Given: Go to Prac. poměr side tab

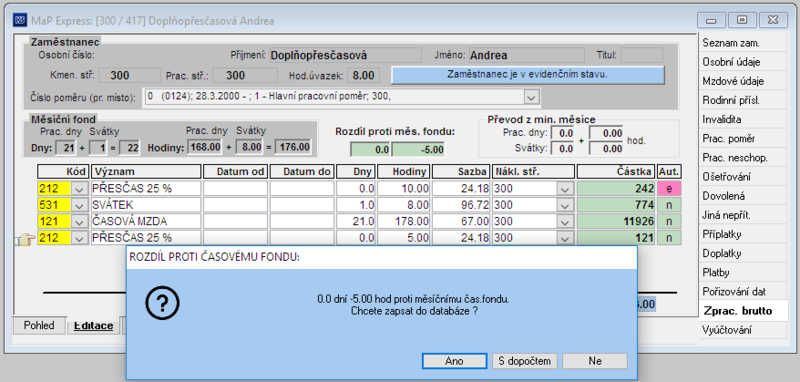Looking at the screenshot, I should (742, 139).
